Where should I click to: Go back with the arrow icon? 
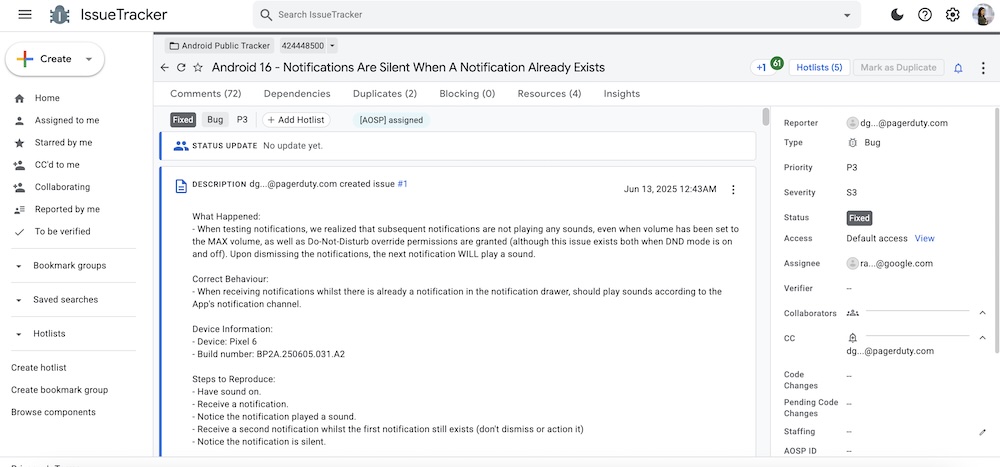coord(165,68)
